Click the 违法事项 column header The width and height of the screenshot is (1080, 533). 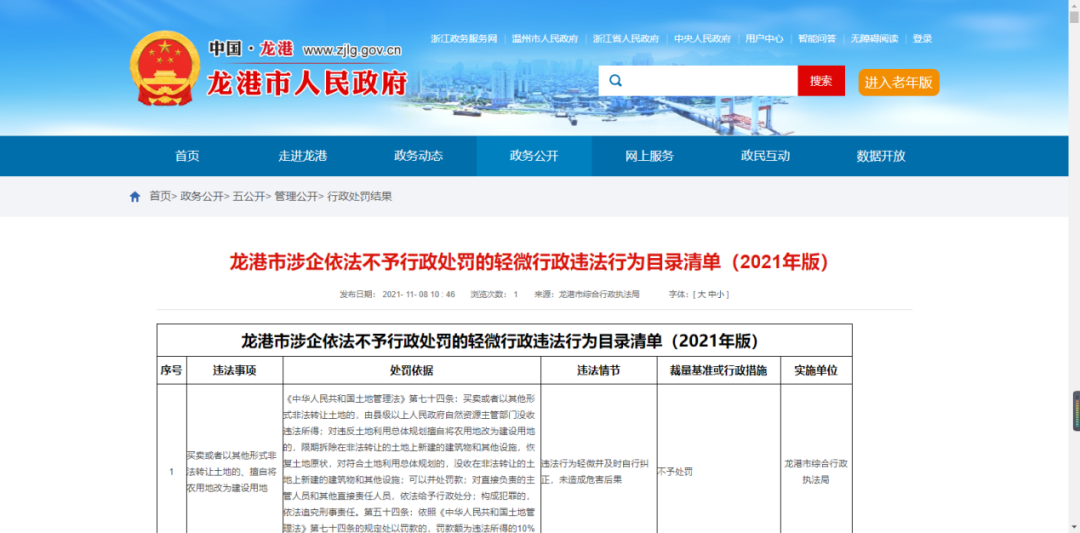click(234, 370)
